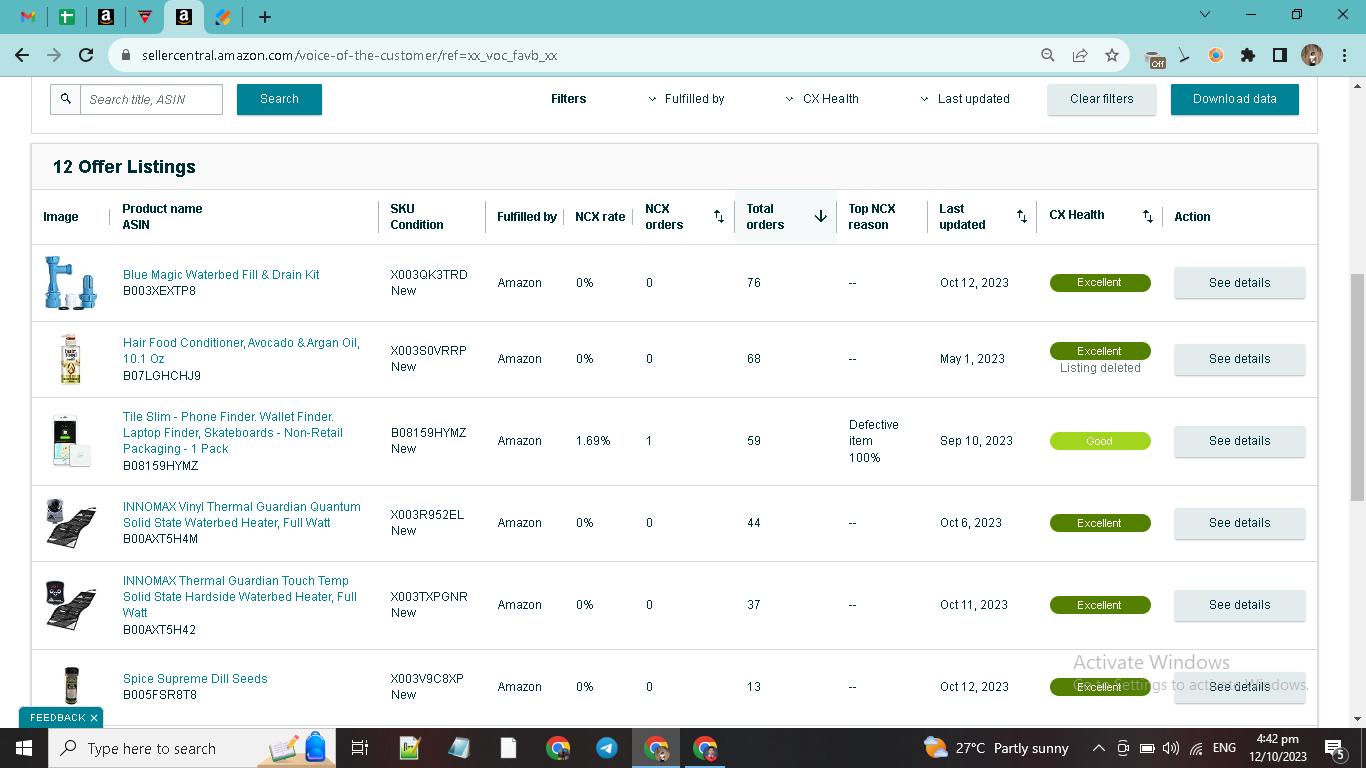
Task: Open the Chrome profile avatar
Action: click(x=1312, y=56)
